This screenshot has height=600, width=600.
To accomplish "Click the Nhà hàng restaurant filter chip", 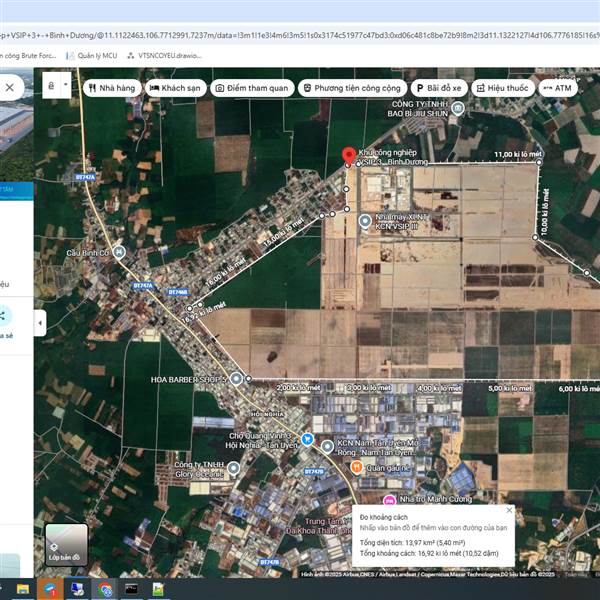I will point(110,88).
